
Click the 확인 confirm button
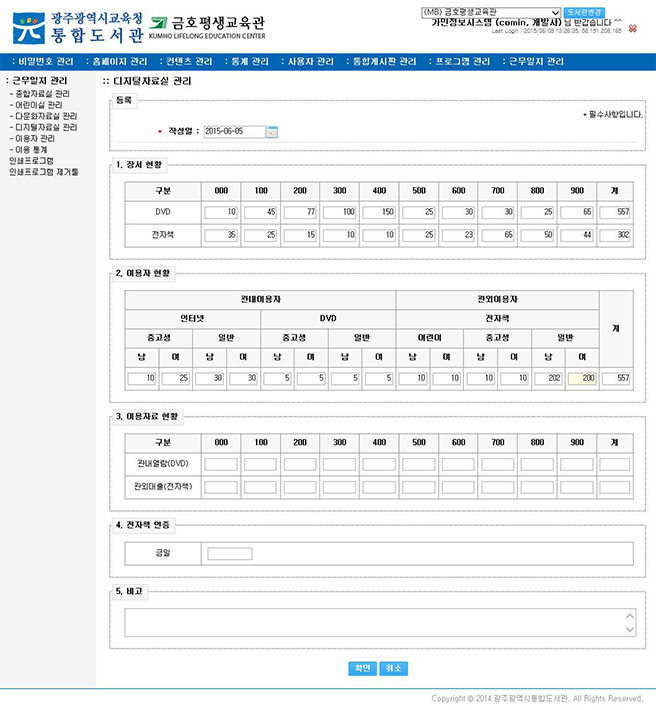pos(362,668)
